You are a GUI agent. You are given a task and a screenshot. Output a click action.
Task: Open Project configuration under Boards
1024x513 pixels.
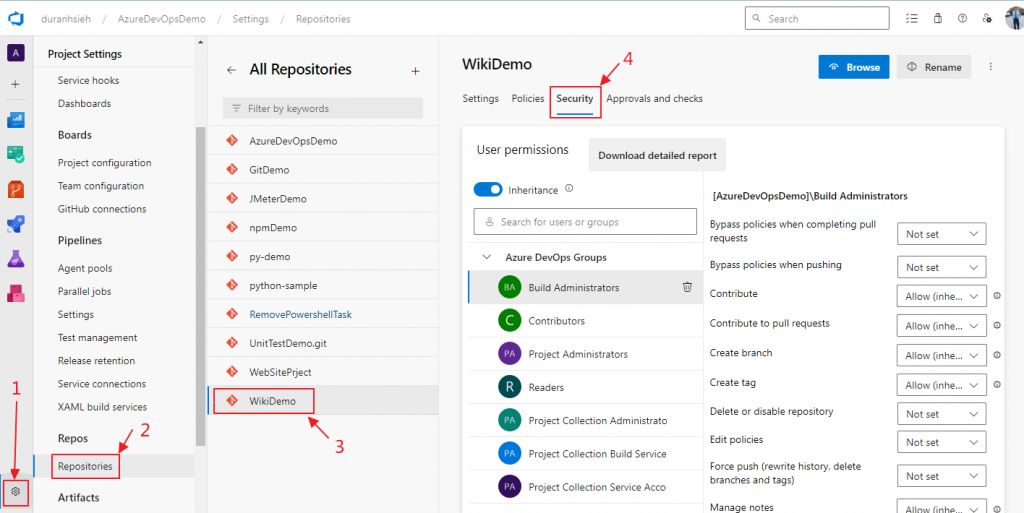(104, 163)
